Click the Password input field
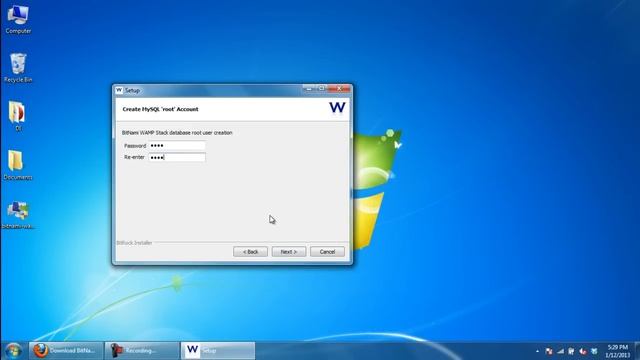 click(x=177, y=146)
